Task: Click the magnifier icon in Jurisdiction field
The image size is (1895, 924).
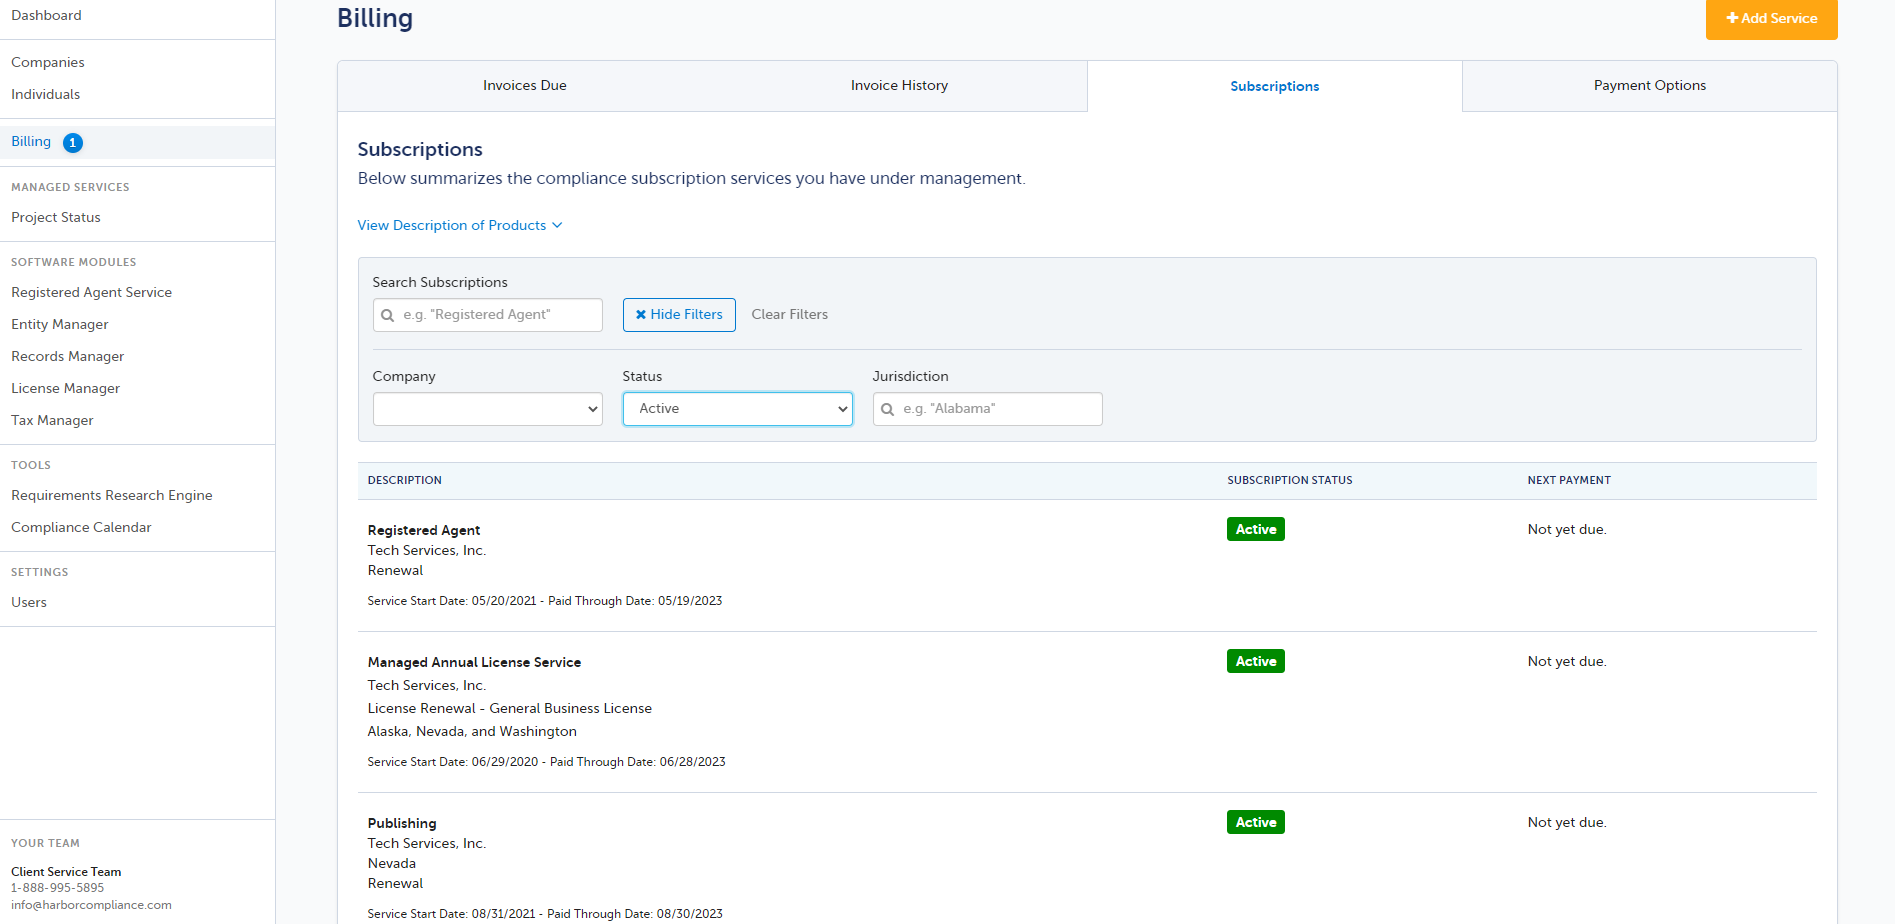Action: coord(887,409)
